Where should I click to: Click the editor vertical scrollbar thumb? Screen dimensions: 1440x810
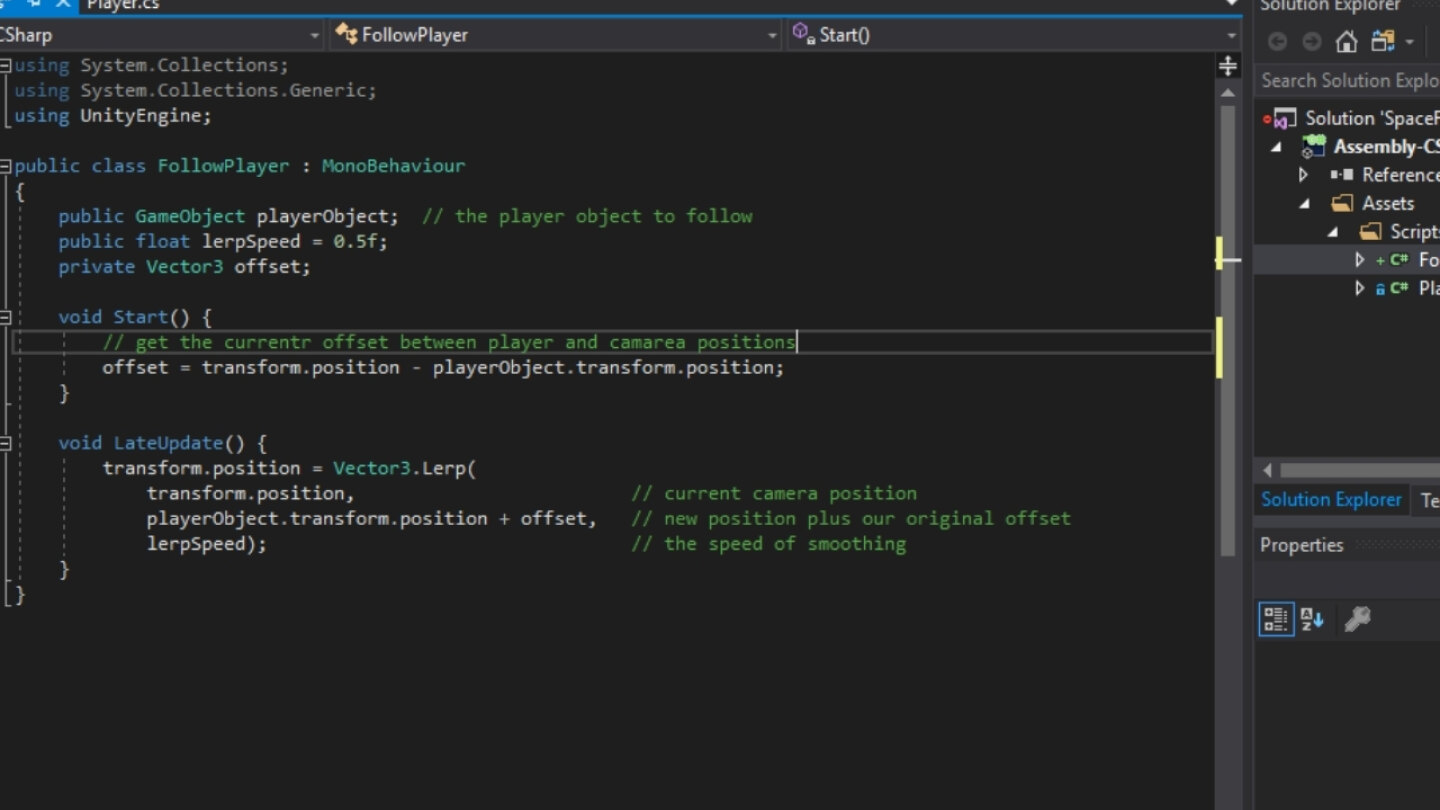[x=1228, y=330]
